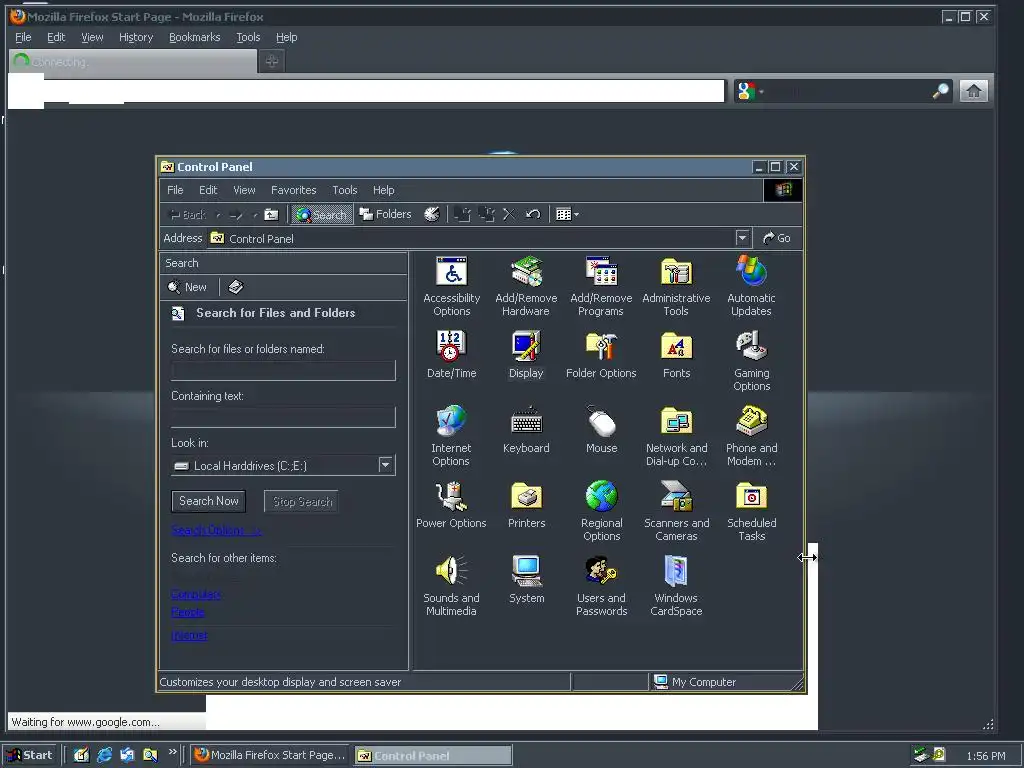Click the Computers search link

coord(195,594)
